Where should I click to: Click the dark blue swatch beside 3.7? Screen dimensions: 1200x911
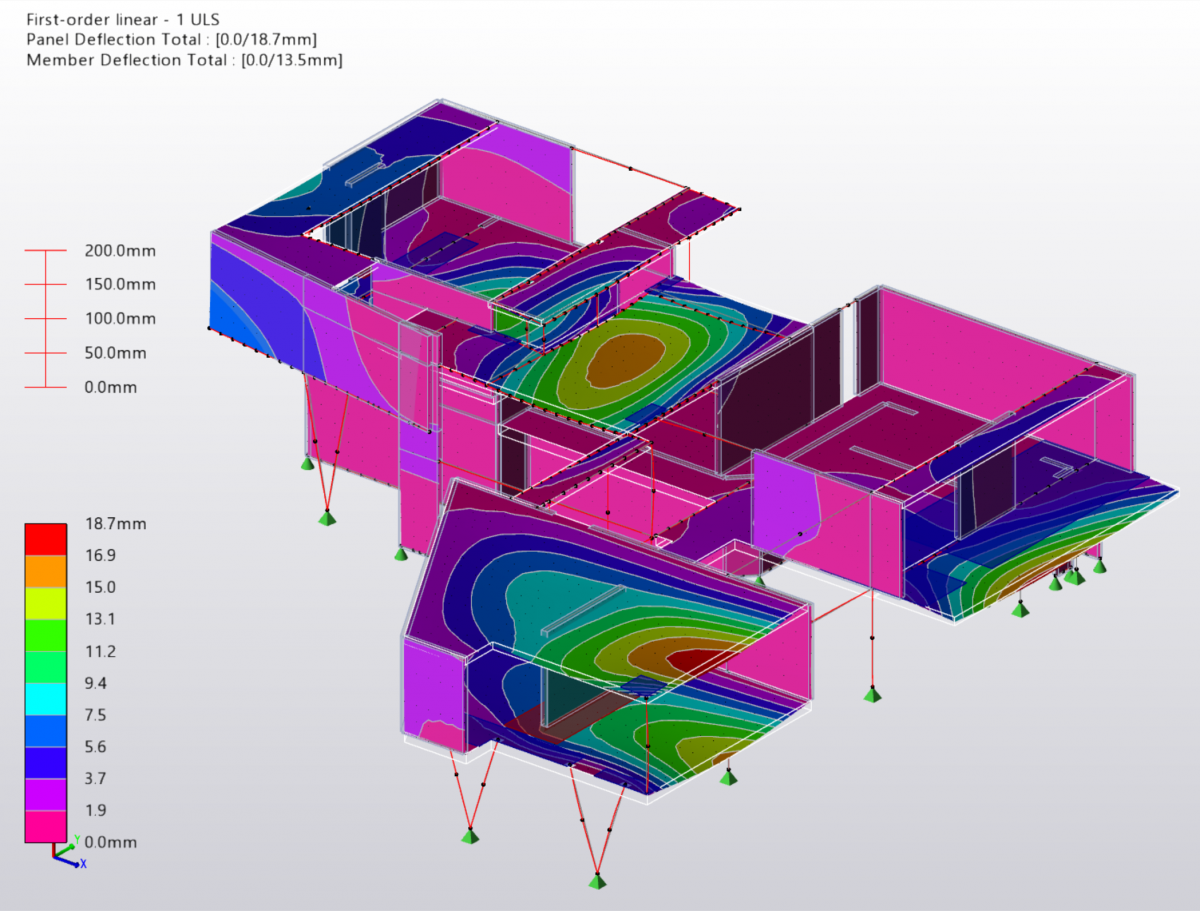[46, 762]
